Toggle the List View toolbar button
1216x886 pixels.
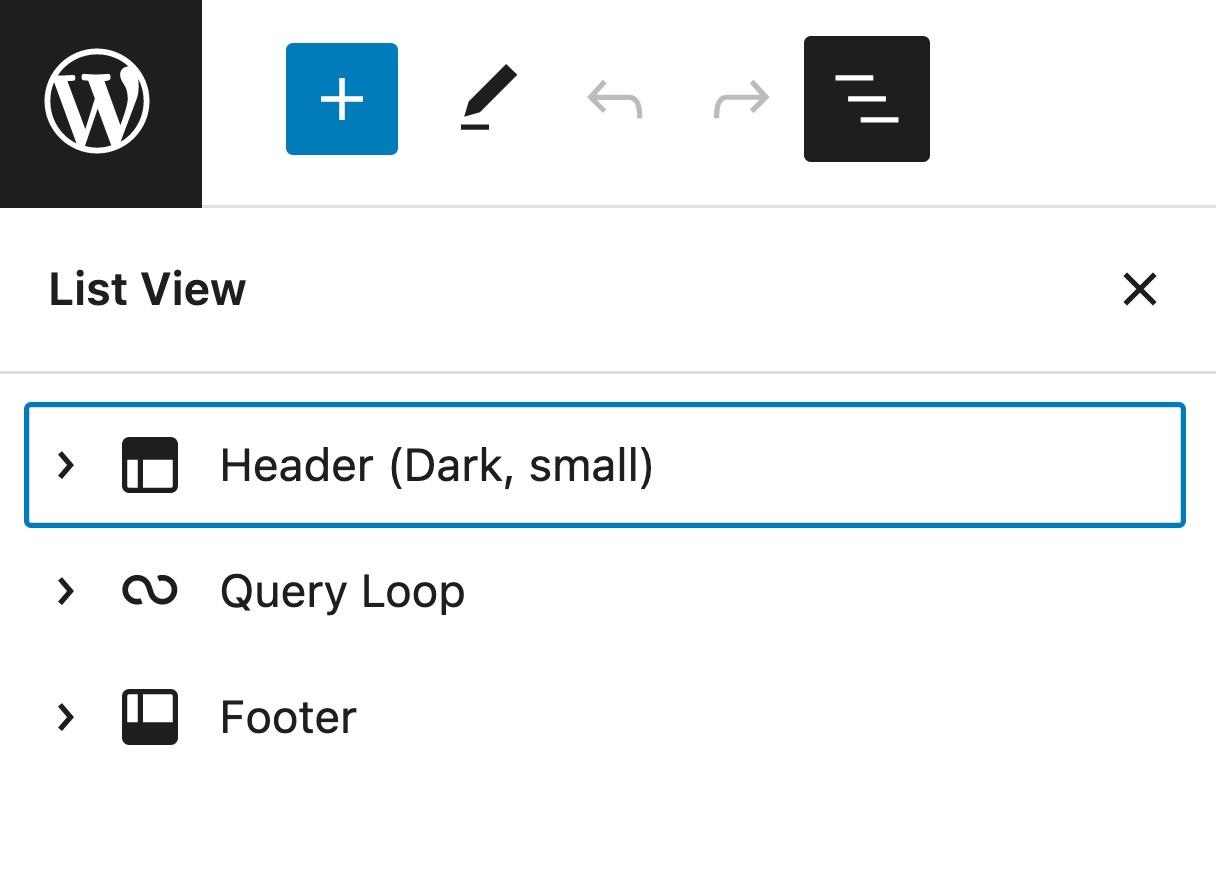click(866, 99)
